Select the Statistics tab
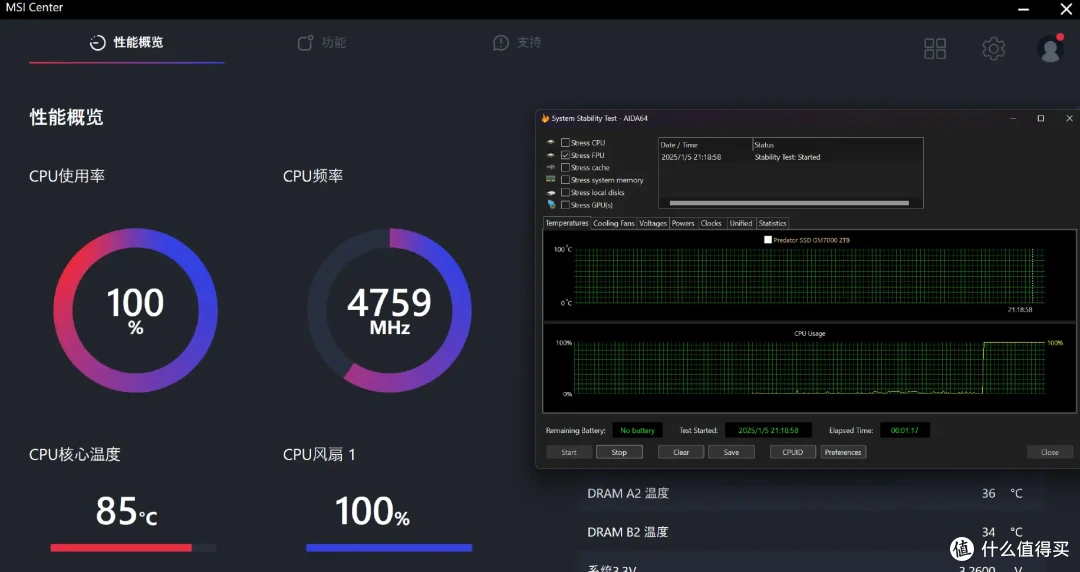Screen dimensions: 1080x572 pos(772,223)
